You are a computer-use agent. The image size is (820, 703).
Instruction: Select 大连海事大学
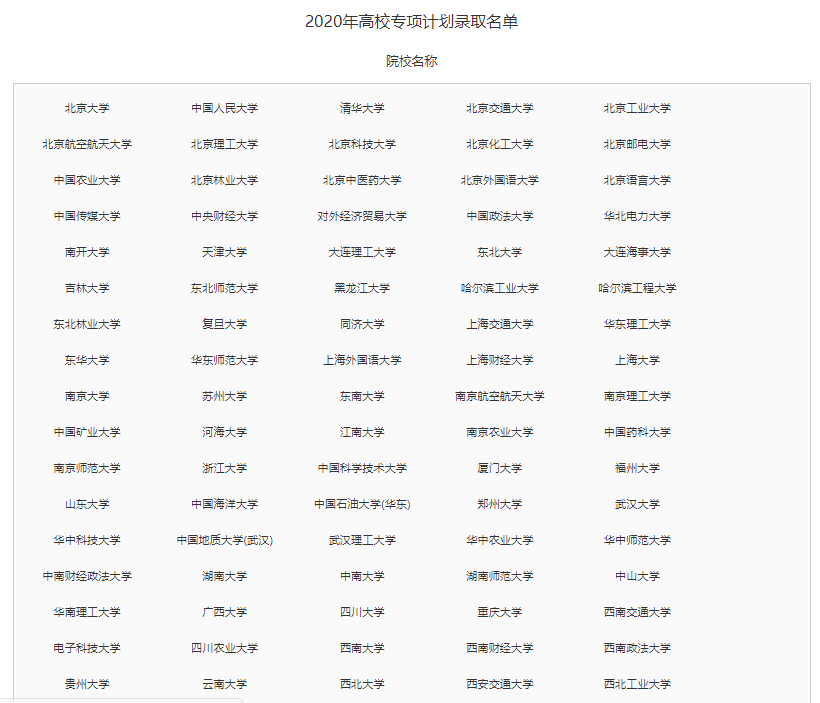(637, 252)
